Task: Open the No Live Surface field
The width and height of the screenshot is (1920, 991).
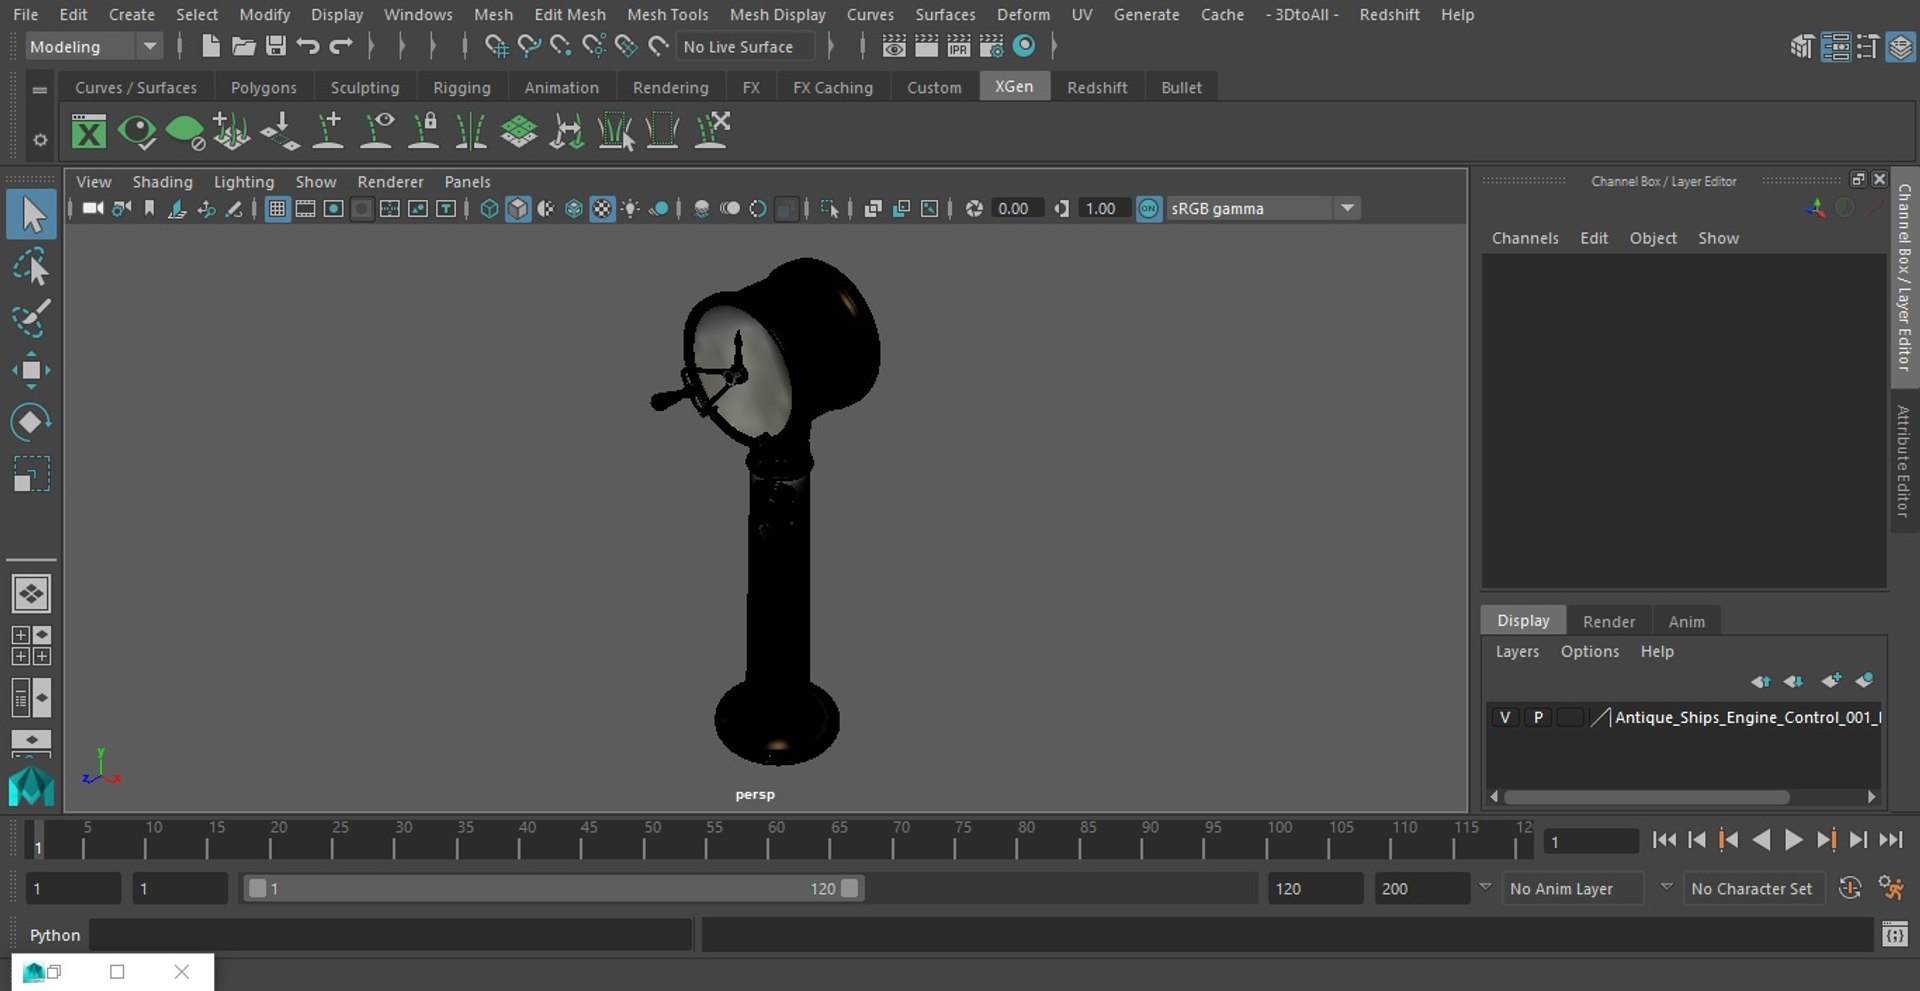Action: (x=746, y=46)
